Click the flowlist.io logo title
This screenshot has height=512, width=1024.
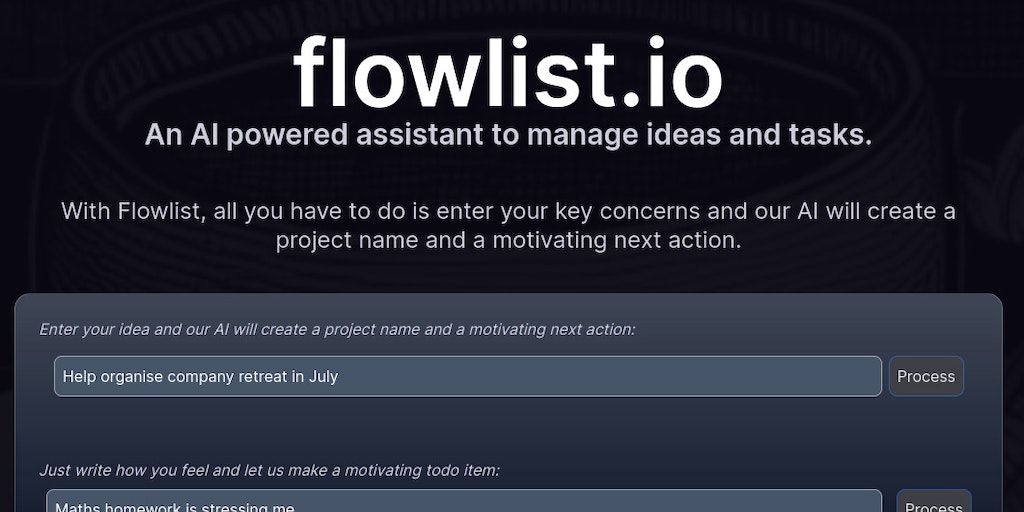[508, 73]
